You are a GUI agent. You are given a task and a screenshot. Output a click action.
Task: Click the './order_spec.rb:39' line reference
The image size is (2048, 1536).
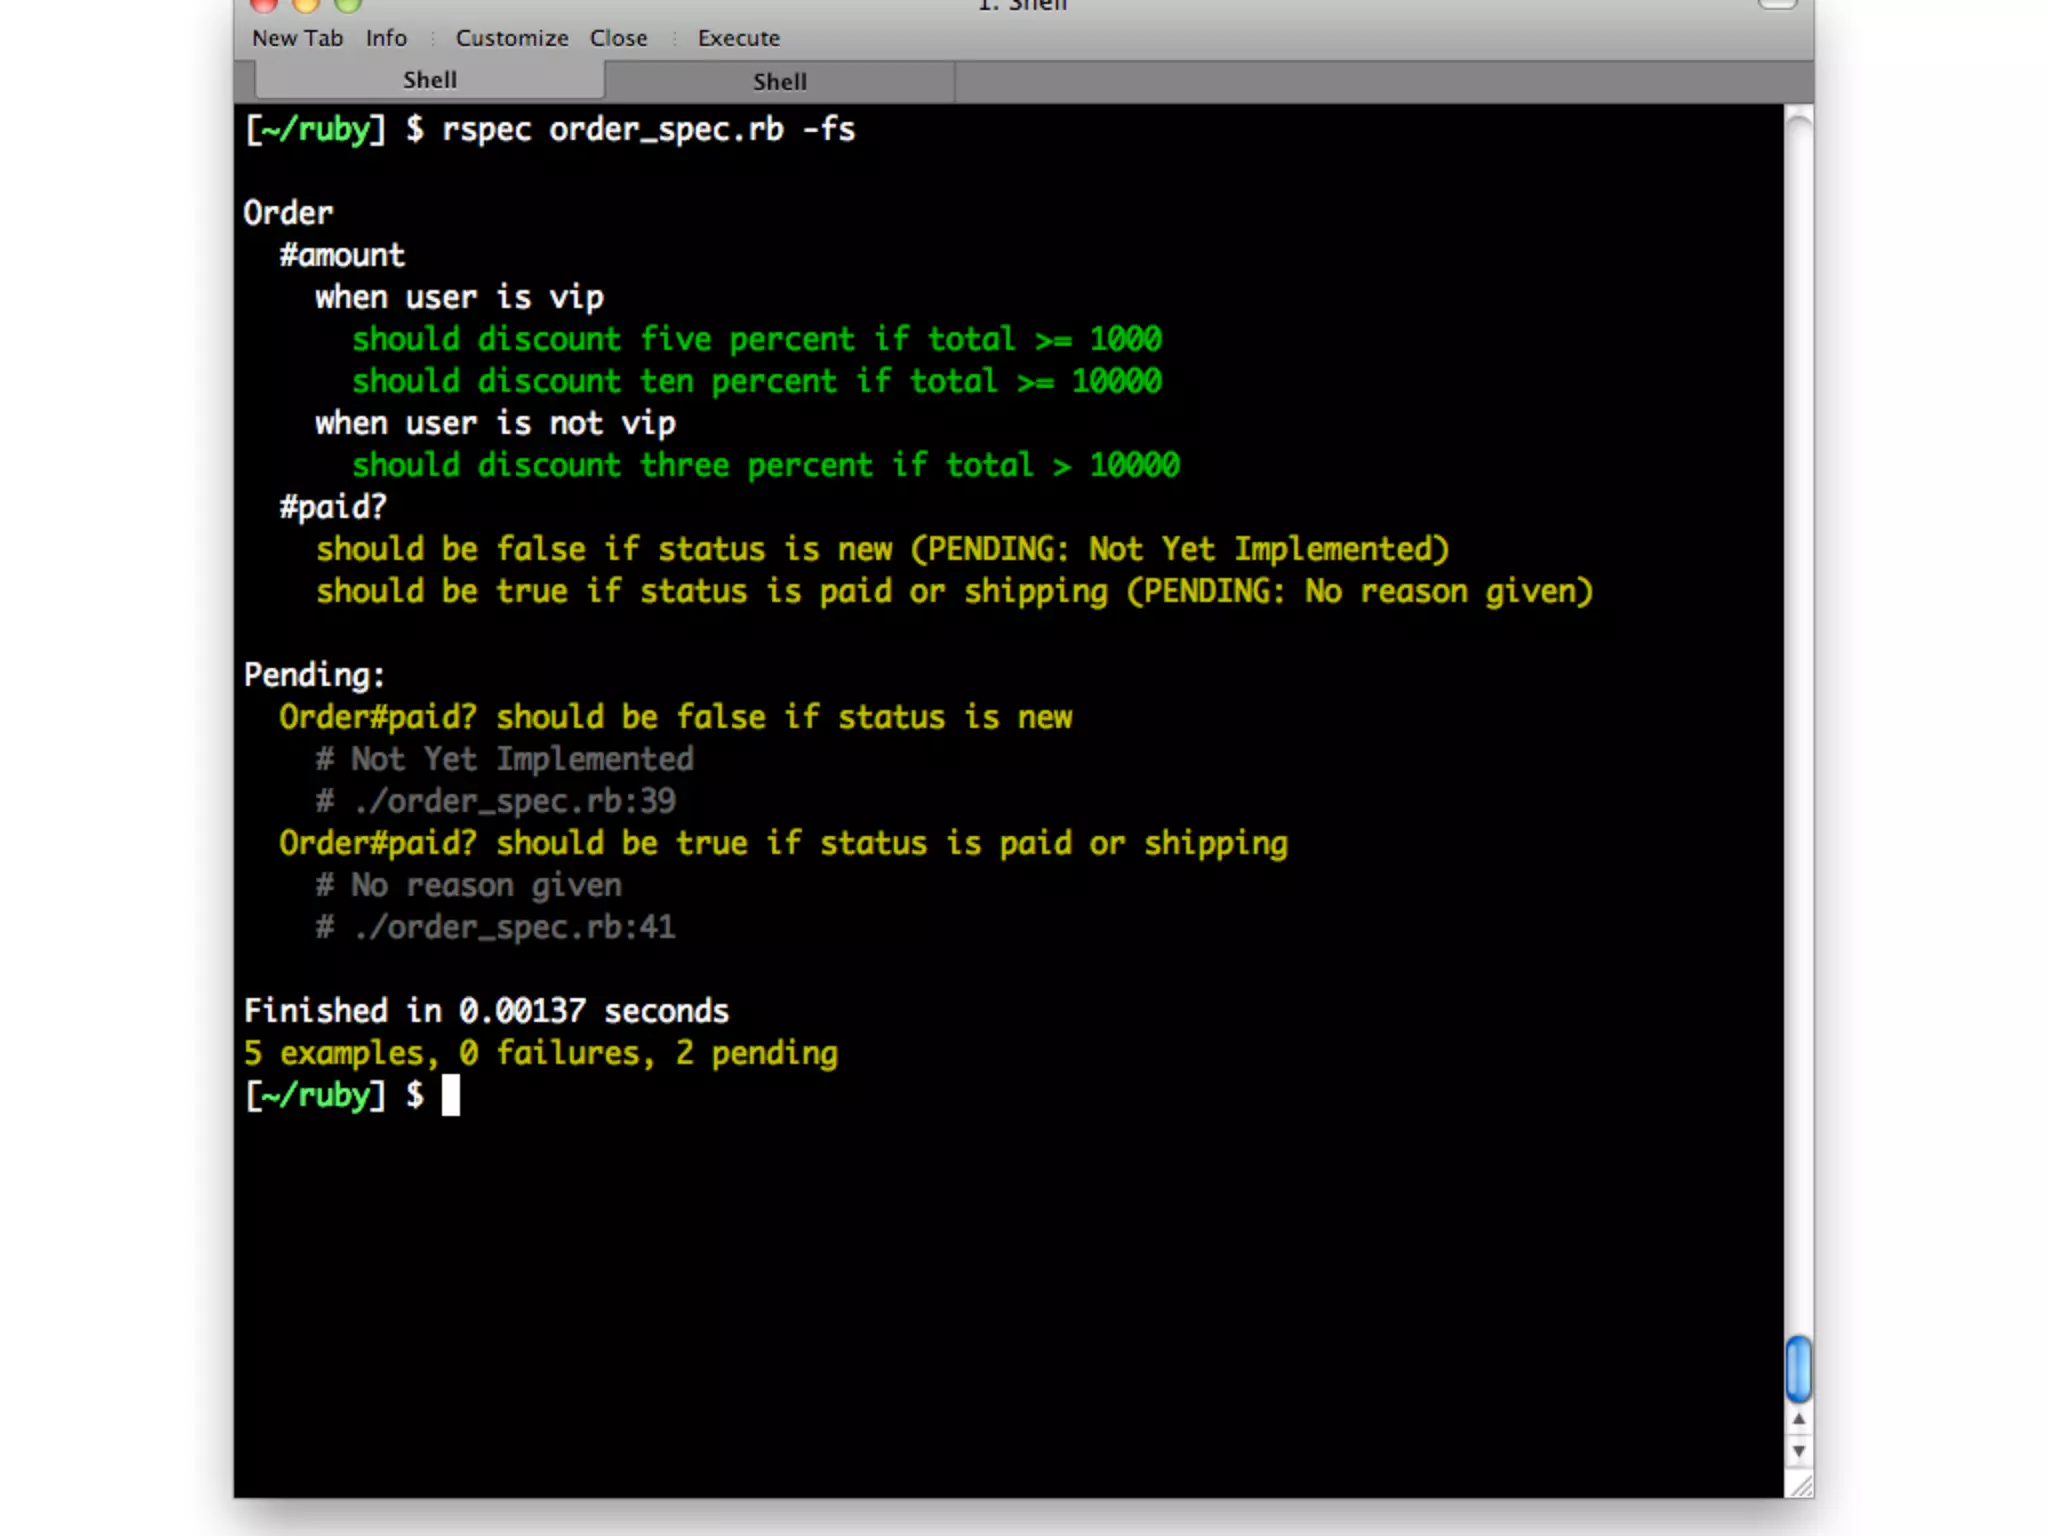pyautogui.click(x=514, y=801)
